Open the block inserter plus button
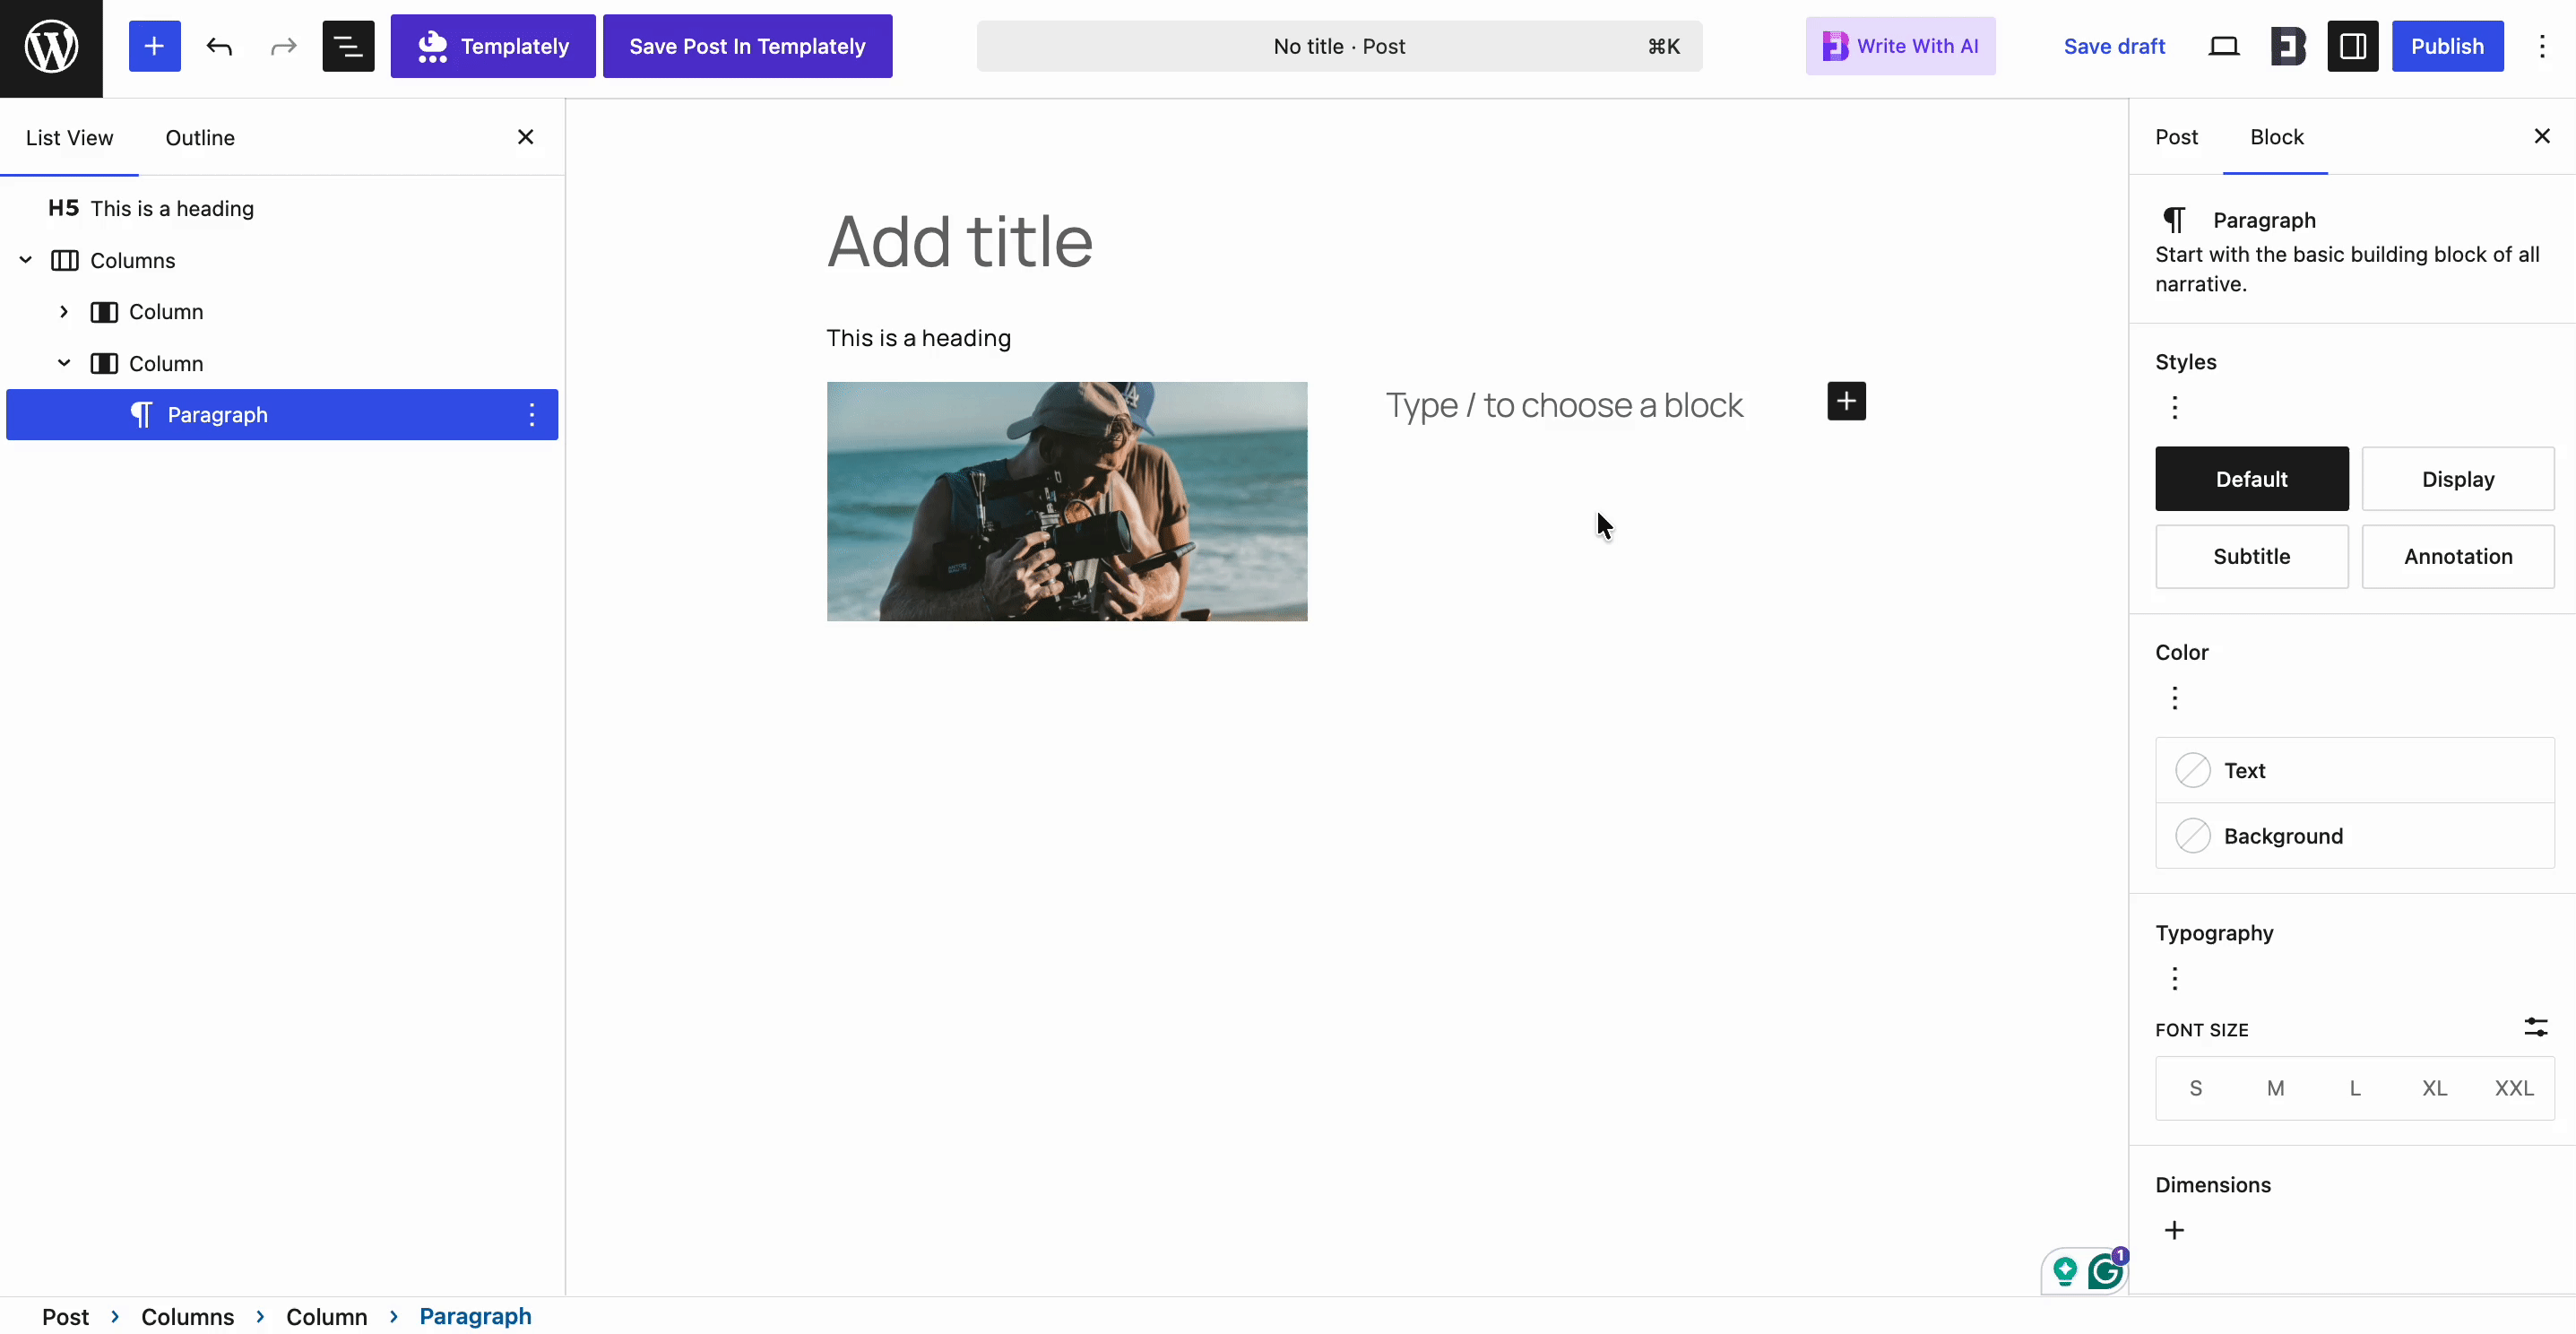Screen dimensions: 2576x1334 tap(154, 46)
